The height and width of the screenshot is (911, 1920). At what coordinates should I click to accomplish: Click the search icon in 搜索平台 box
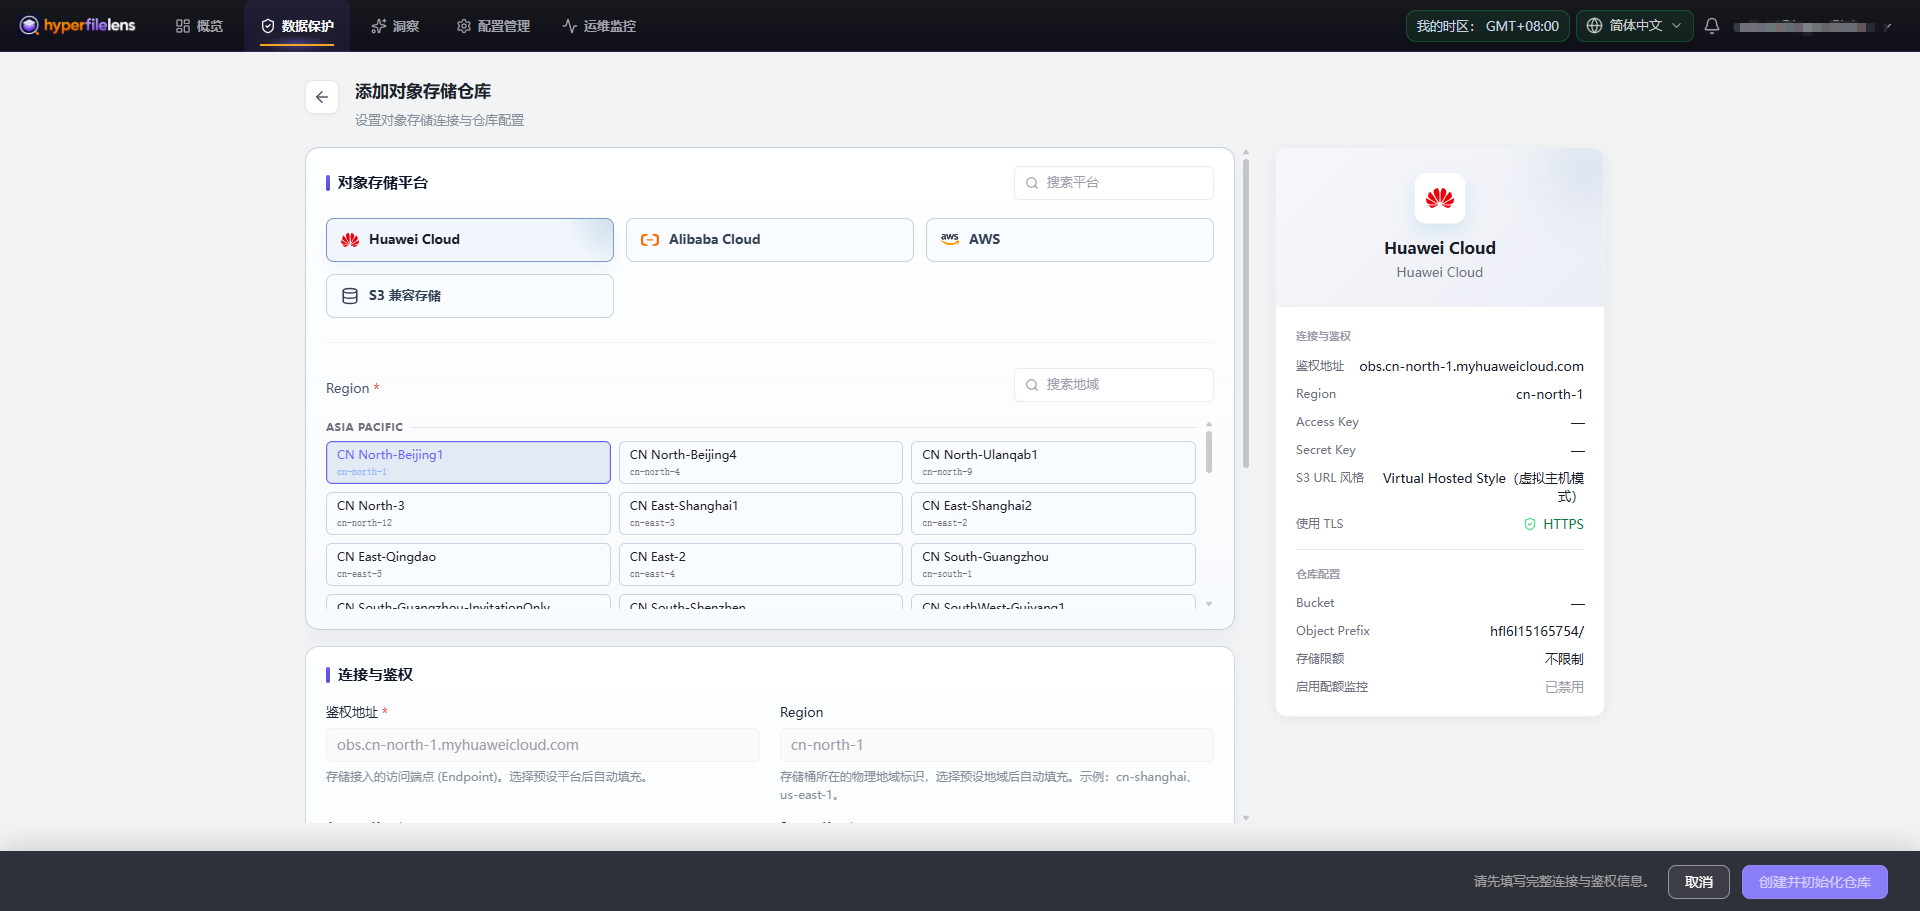click(x=1032, y=183)
